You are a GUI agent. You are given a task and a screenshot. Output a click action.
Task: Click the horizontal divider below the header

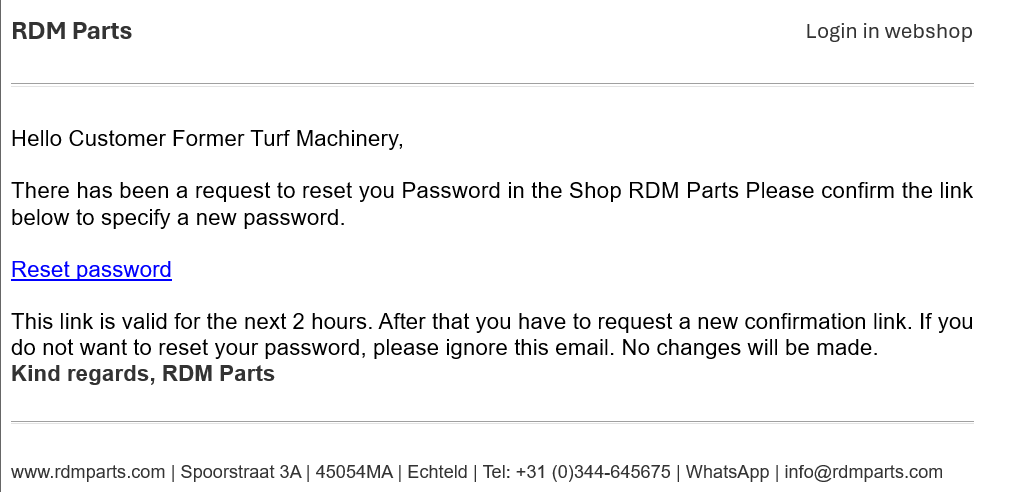(492, 85)
